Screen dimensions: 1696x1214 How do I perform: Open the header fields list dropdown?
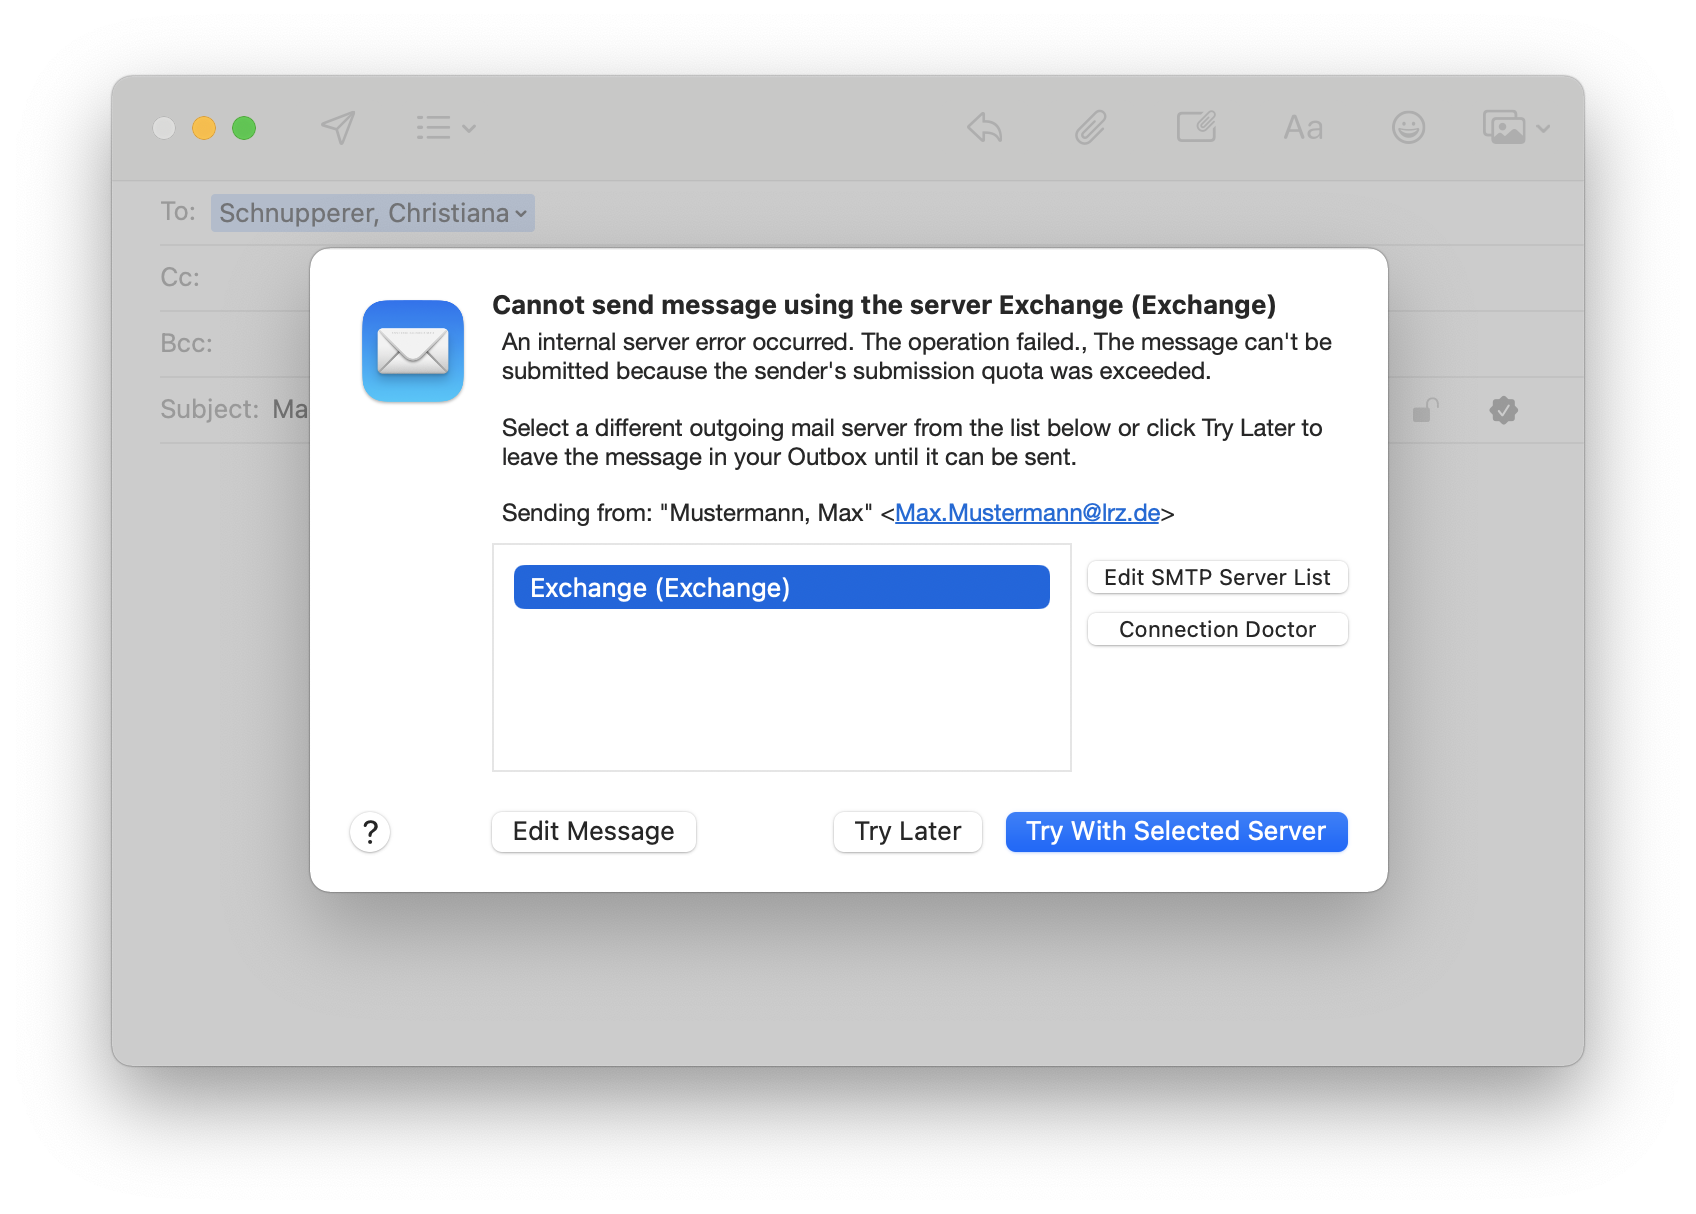446,128
